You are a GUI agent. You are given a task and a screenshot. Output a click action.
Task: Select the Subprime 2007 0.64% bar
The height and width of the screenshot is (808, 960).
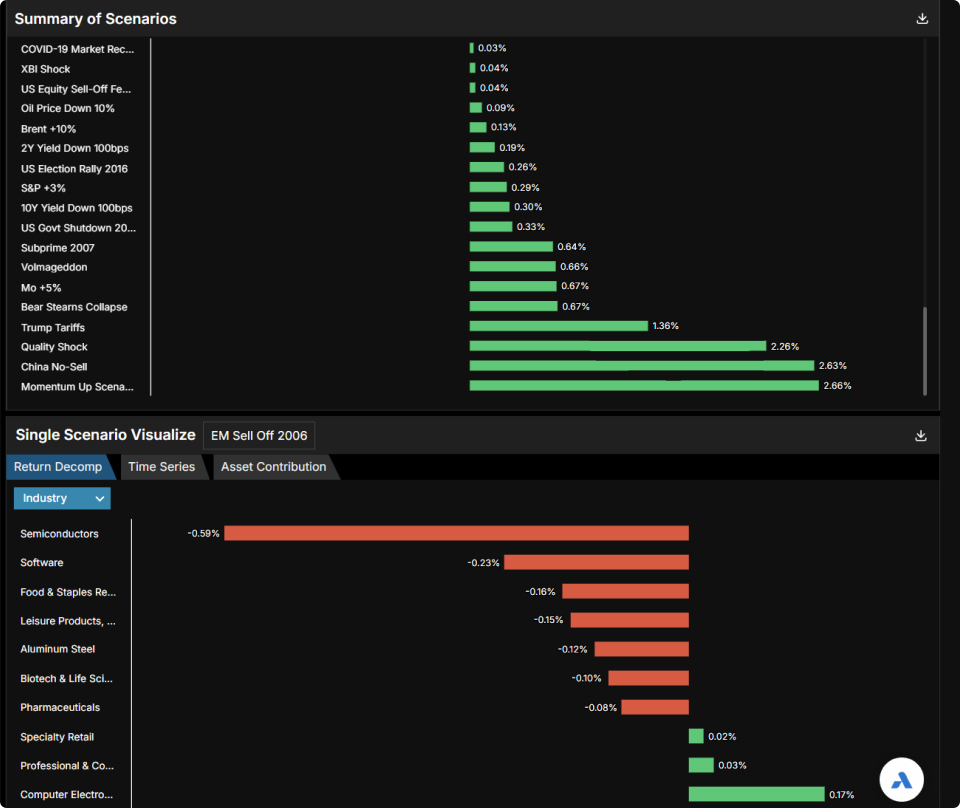point(511,246)
